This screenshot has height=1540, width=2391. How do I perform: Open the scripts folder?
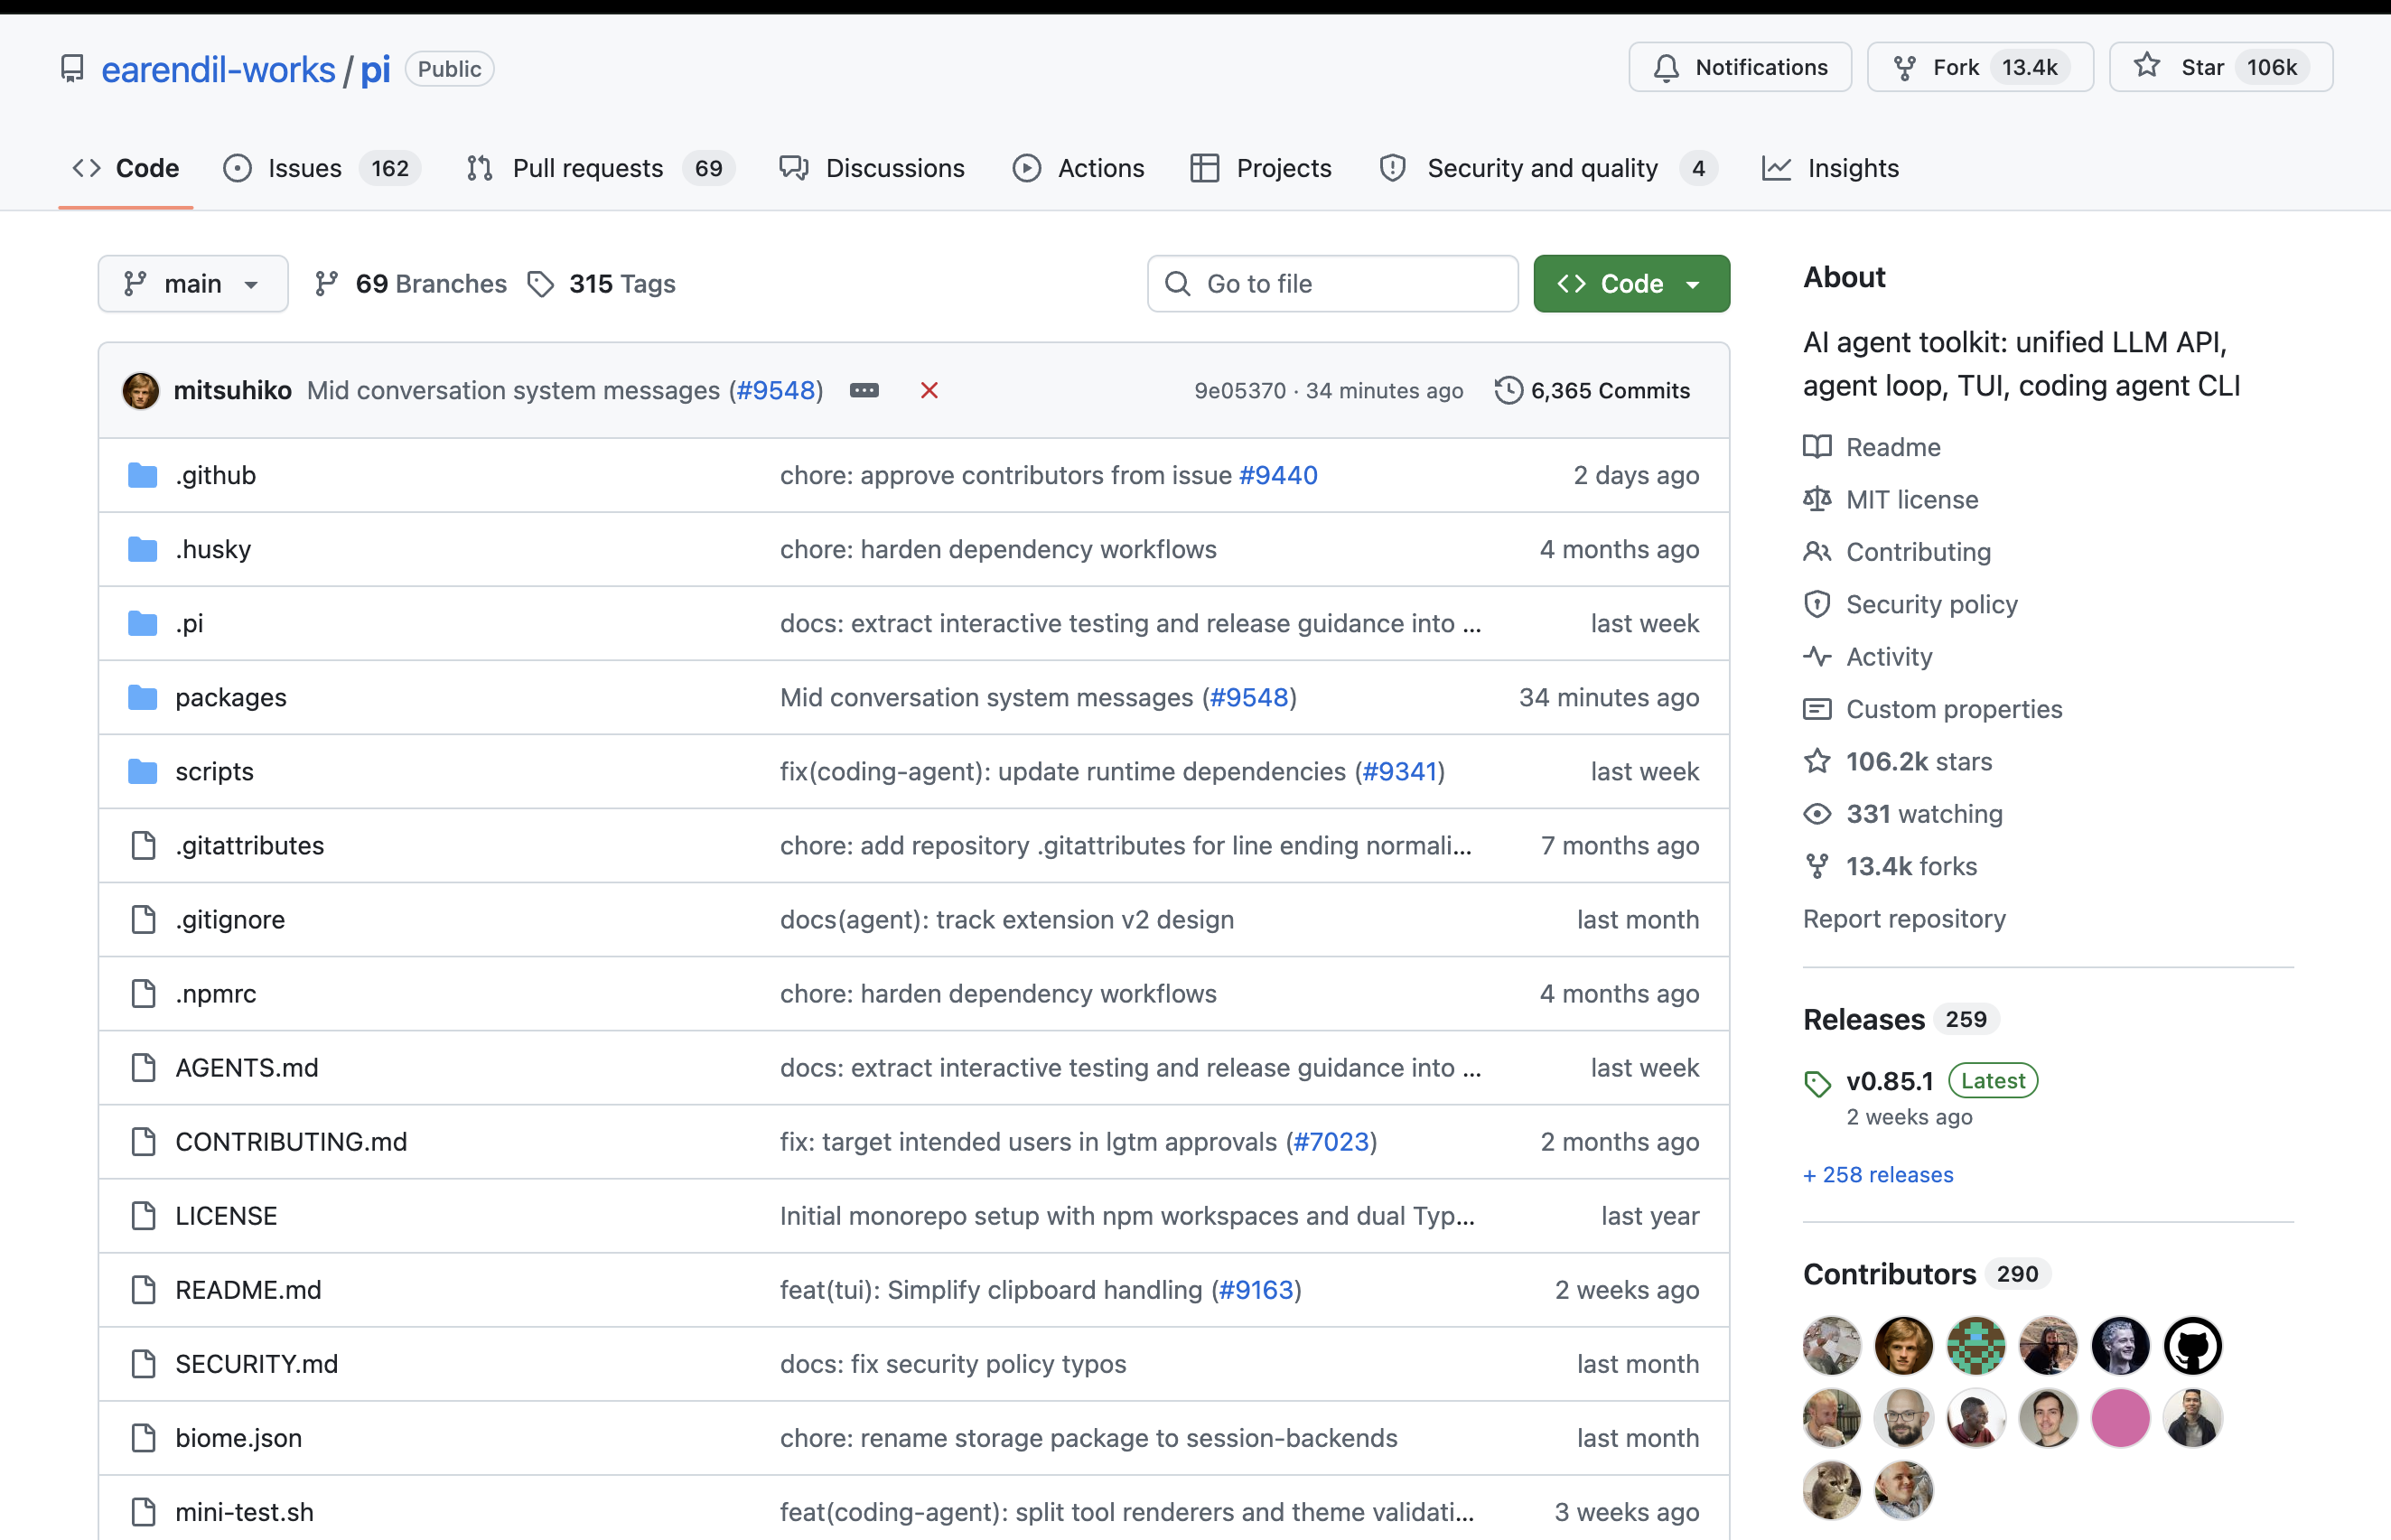click(215, 771)
